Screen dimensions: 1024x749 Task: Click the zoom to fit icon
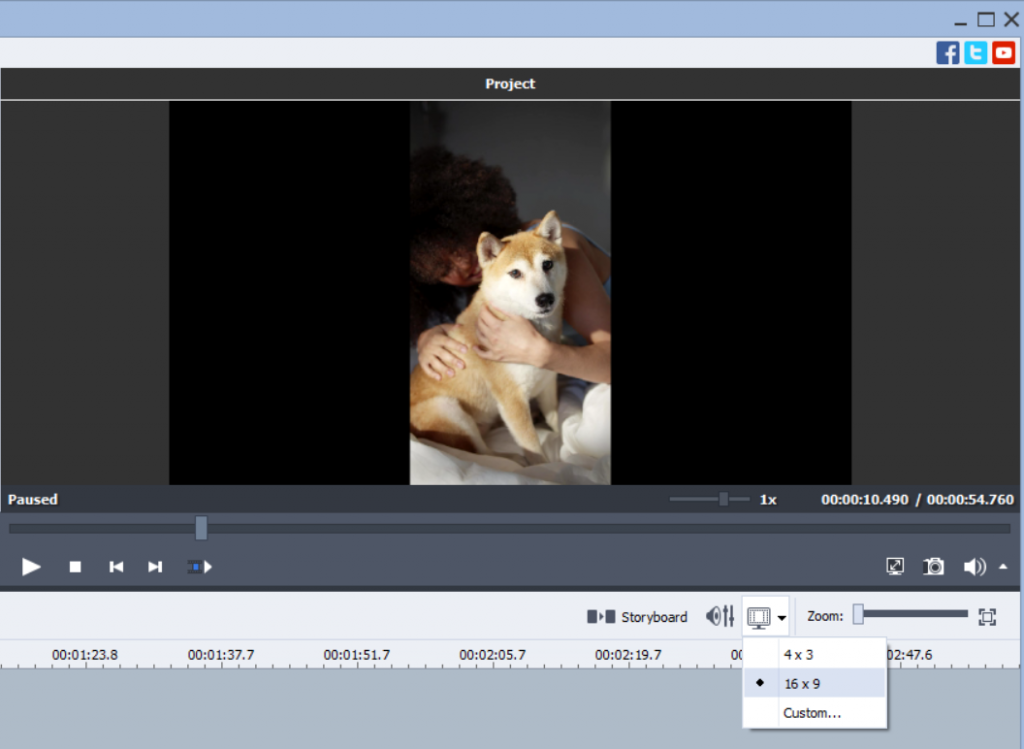click(987, 617)
